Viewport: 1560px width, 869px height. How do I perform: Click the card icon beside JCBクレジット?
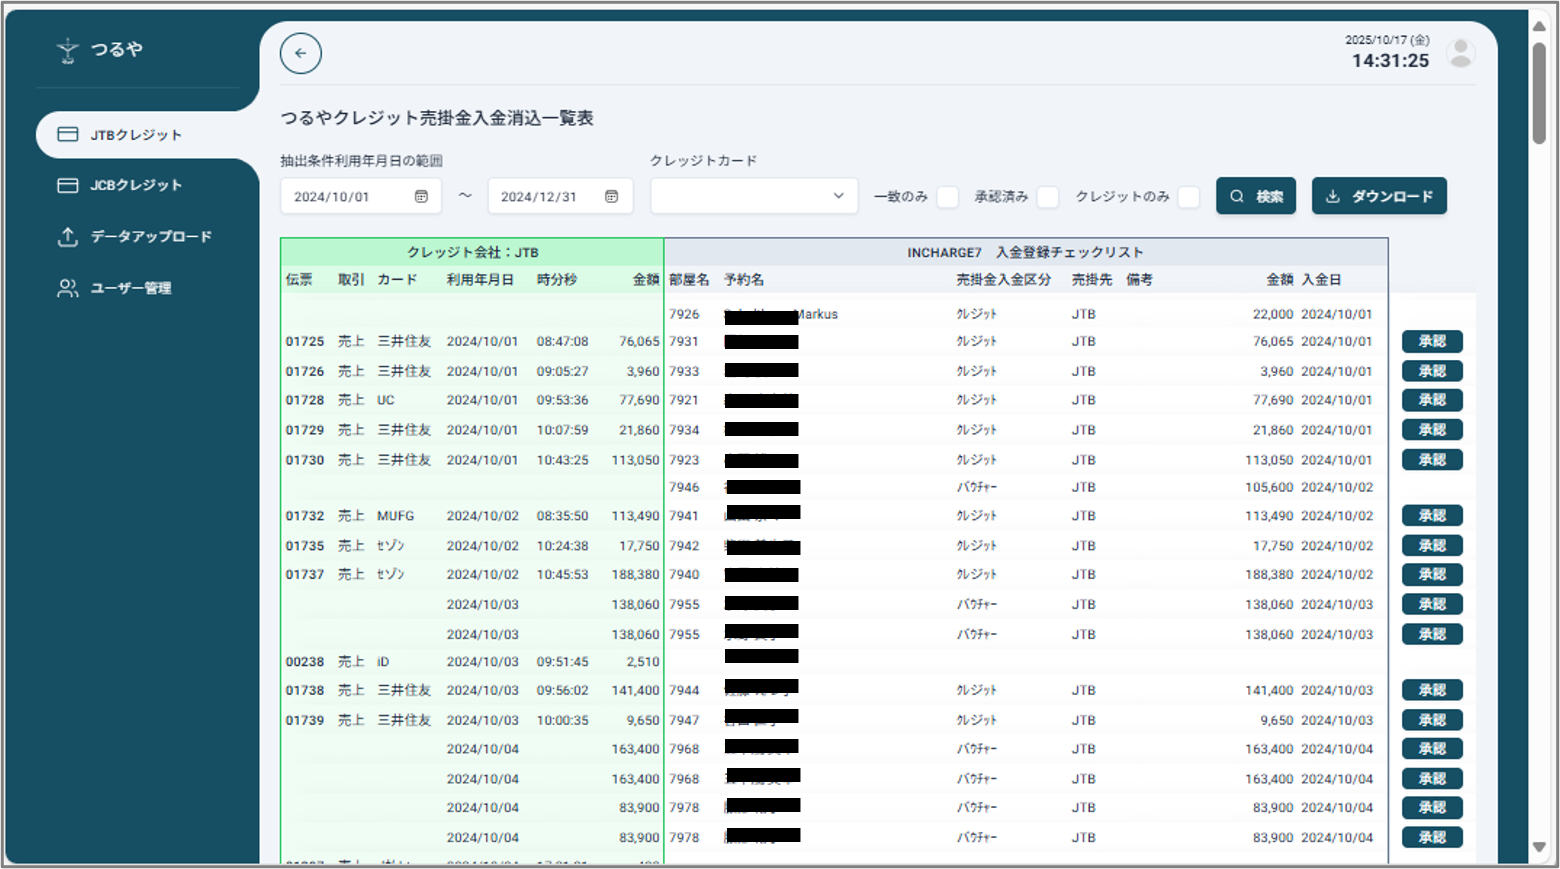click(x=68, y=185)
